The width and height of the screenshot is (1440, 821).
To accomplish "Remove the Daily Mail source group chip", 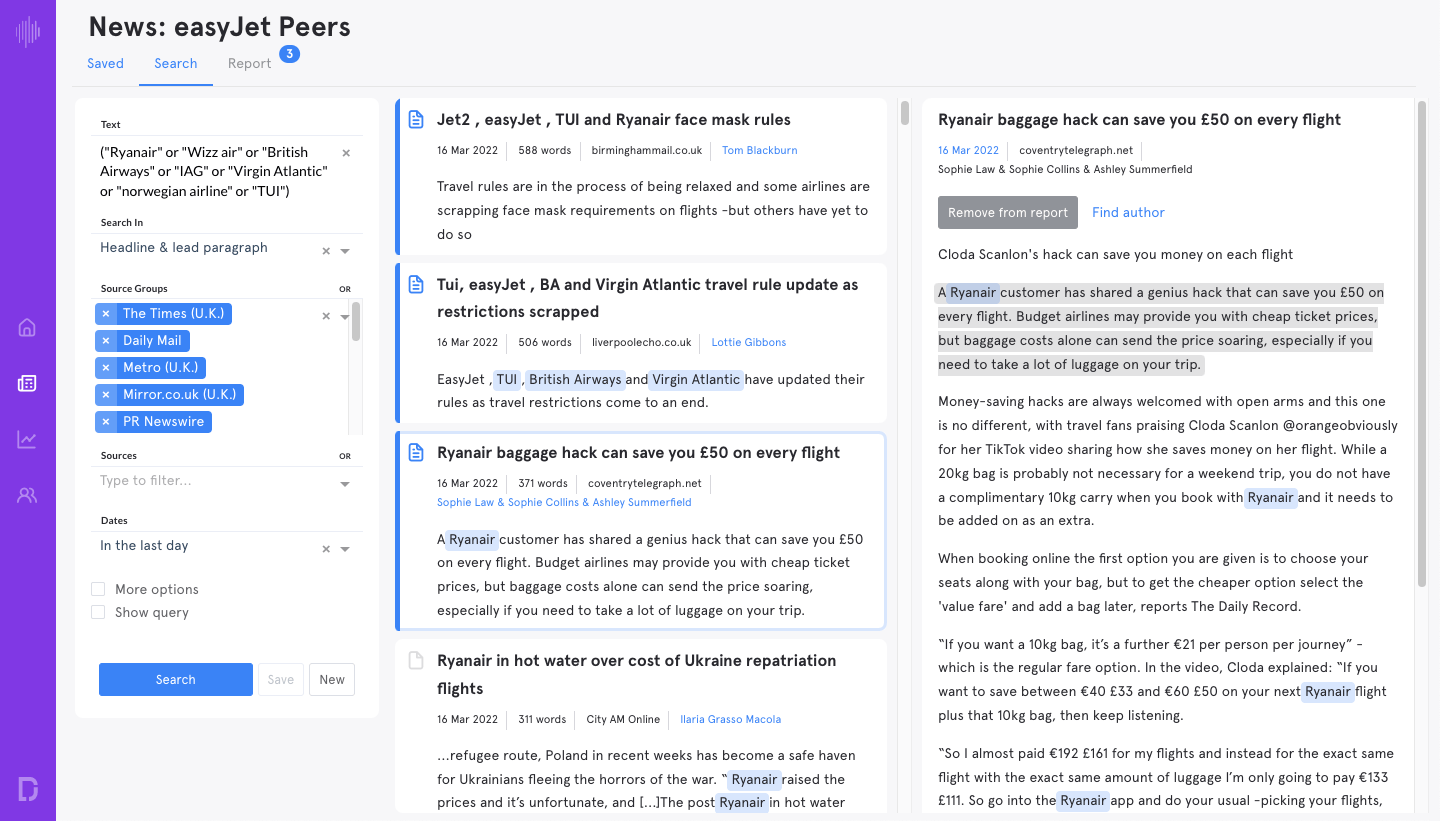I will click(x=106, y=340).
